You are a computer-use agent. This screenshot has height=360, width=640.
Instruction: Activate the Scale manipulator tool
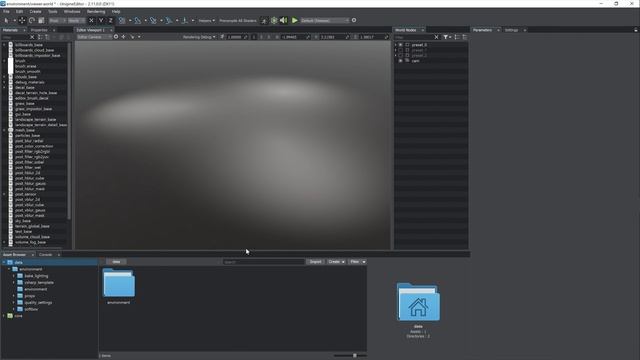tap(41, 20)
